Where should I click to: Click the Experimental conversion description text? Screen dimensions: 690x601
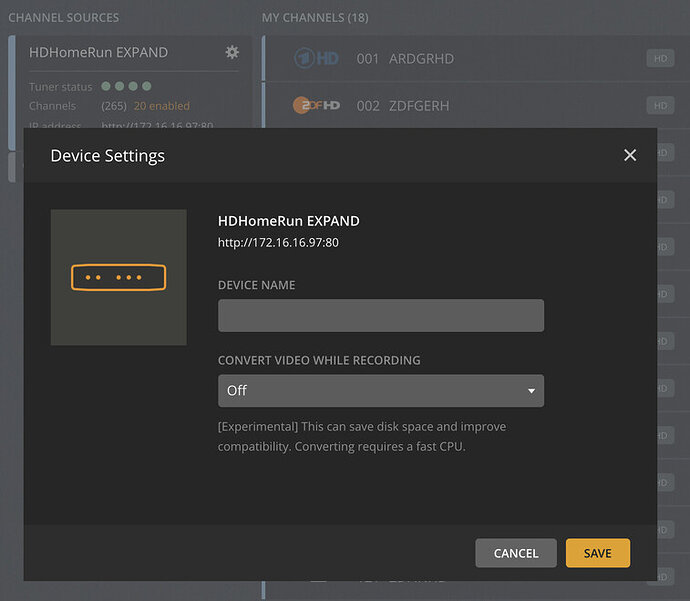point(362,436)
